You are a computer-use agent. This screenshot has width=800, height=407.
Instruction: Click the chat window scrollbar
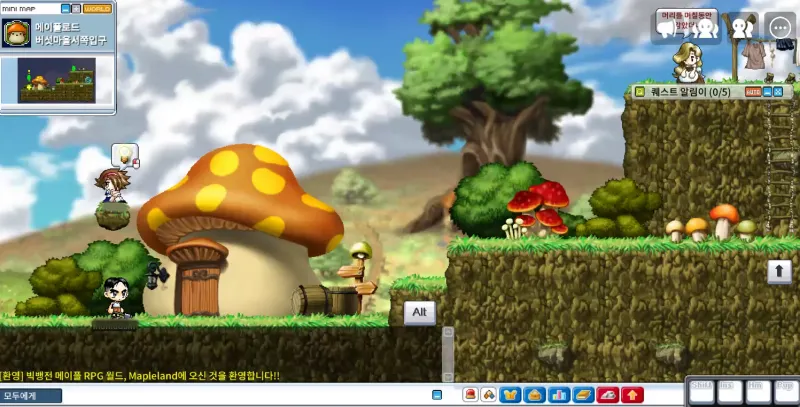[x=447, y=354]
